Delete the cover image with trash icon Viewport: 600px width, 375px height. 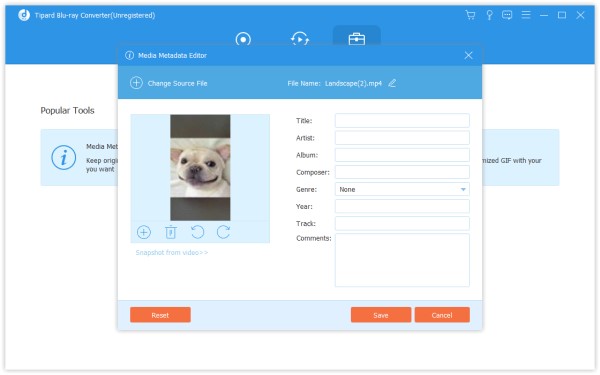pos(171,232)
